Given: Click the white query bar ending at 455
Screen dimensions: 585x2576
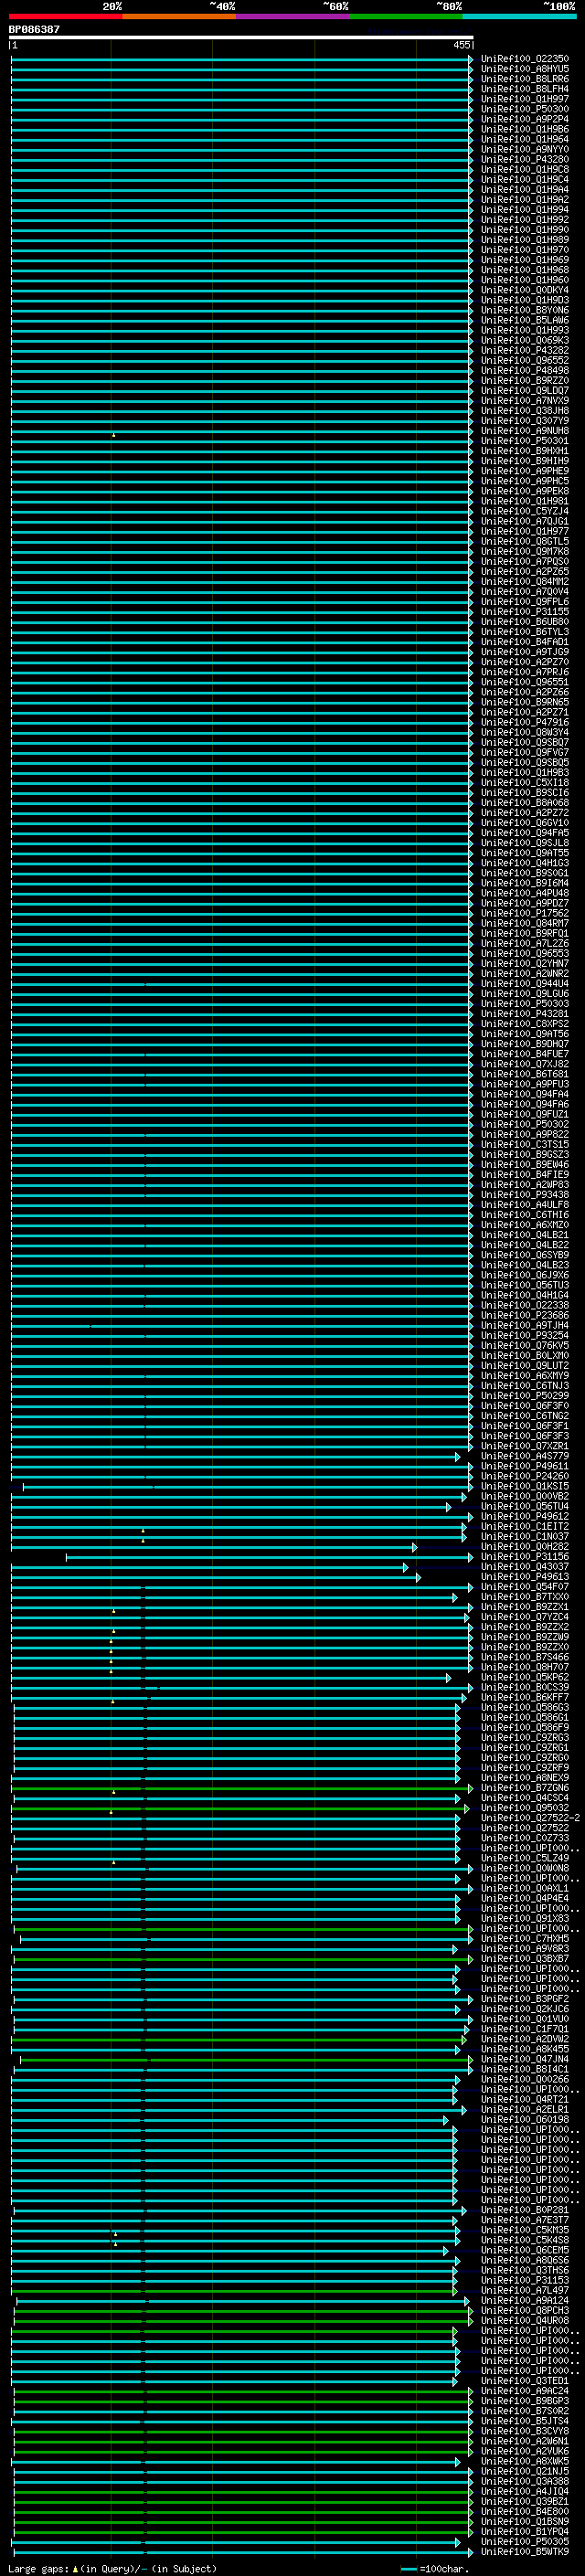Looking at the screenshot, I should point(241,37).
